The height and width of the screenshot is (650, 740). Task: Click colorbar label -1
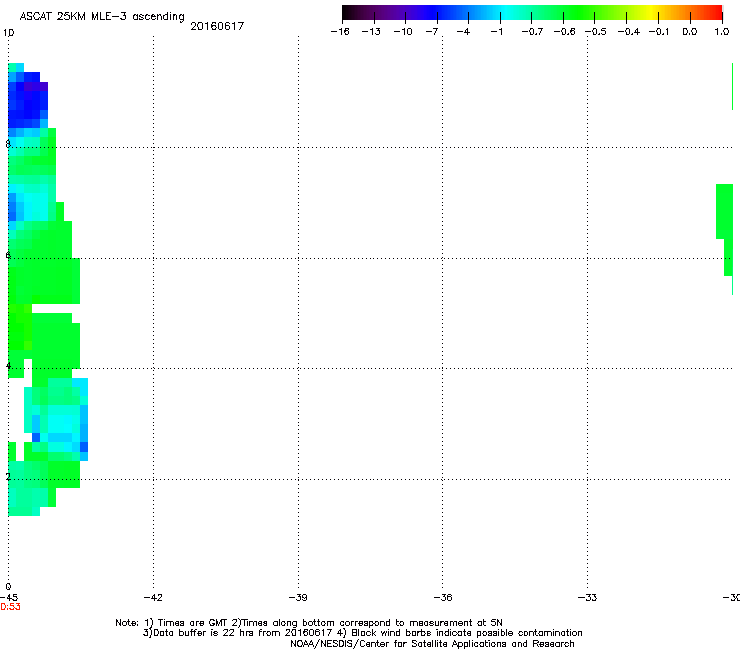coord(496,32)
